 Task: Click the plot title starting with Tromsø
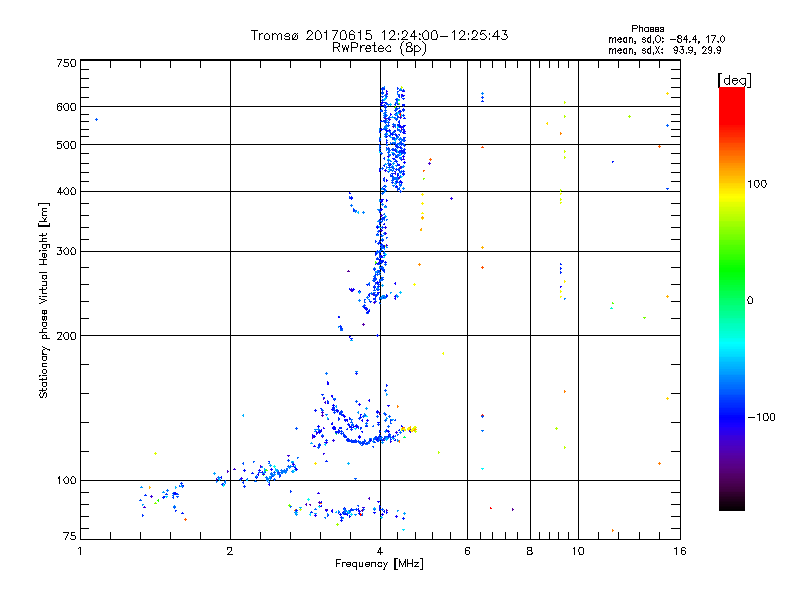click(379, 35)
